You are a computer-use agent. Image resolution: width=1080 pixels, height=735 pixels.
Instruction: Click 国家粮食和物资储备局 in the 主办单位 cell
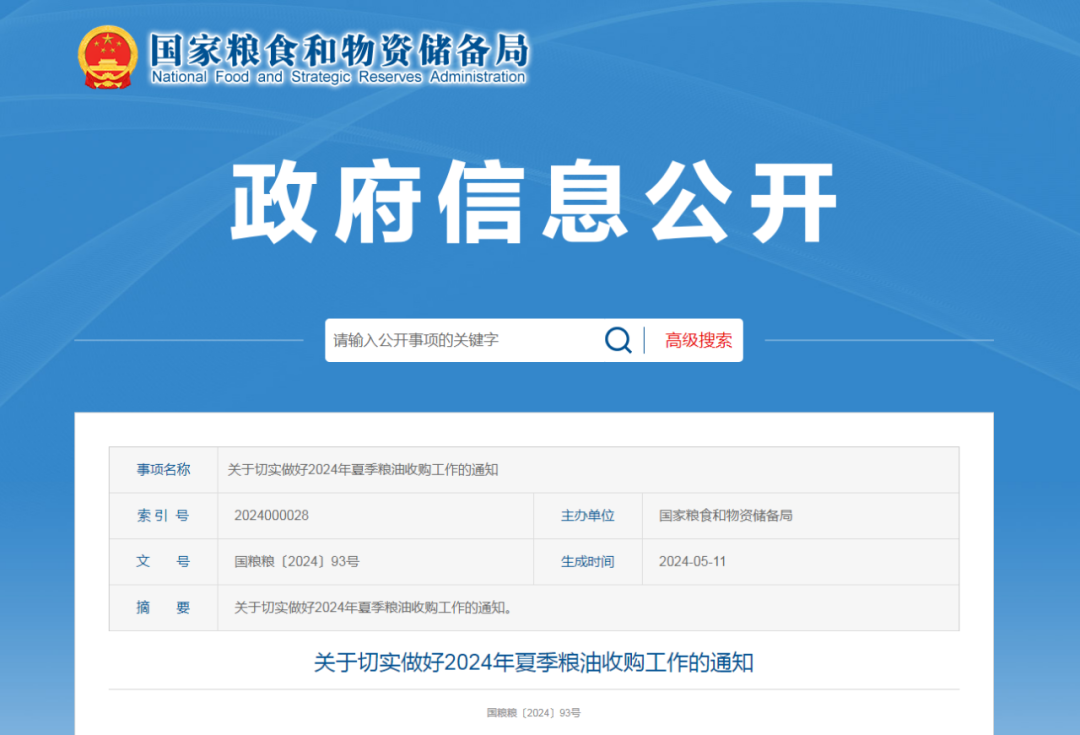tap(728, 515)
